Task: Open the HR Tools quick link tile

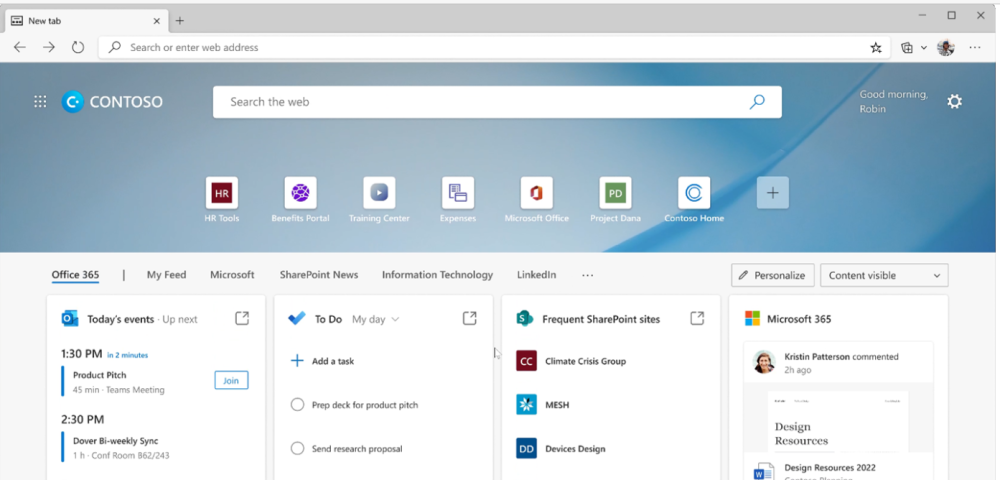Action: [x=221, y=193]
